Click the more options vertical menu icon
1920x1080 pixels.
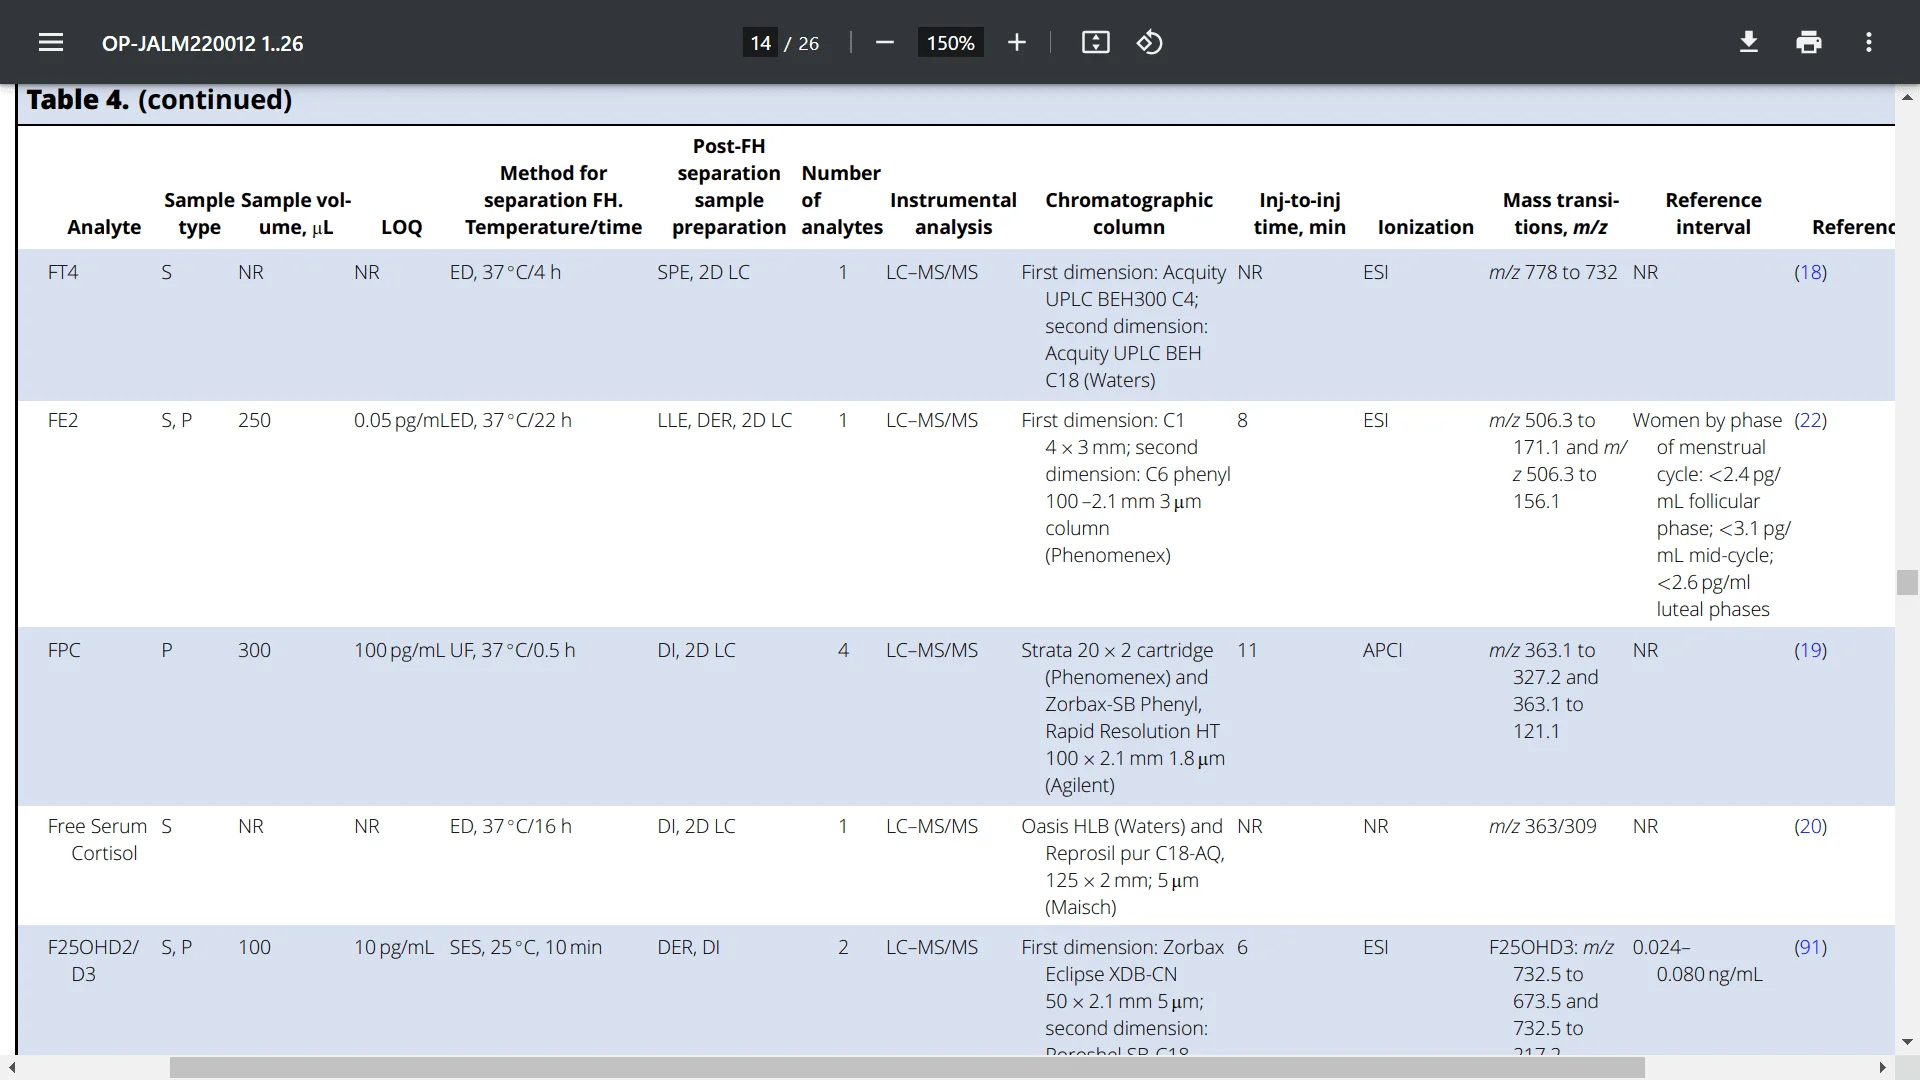click(x=1869, y=42)
